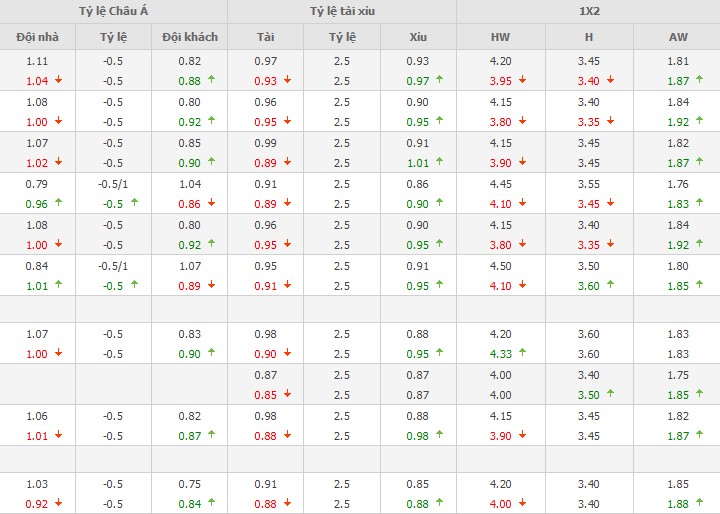Click the Đội khách column header
Screen dimensions: 720x514
(x=190, y=37)
